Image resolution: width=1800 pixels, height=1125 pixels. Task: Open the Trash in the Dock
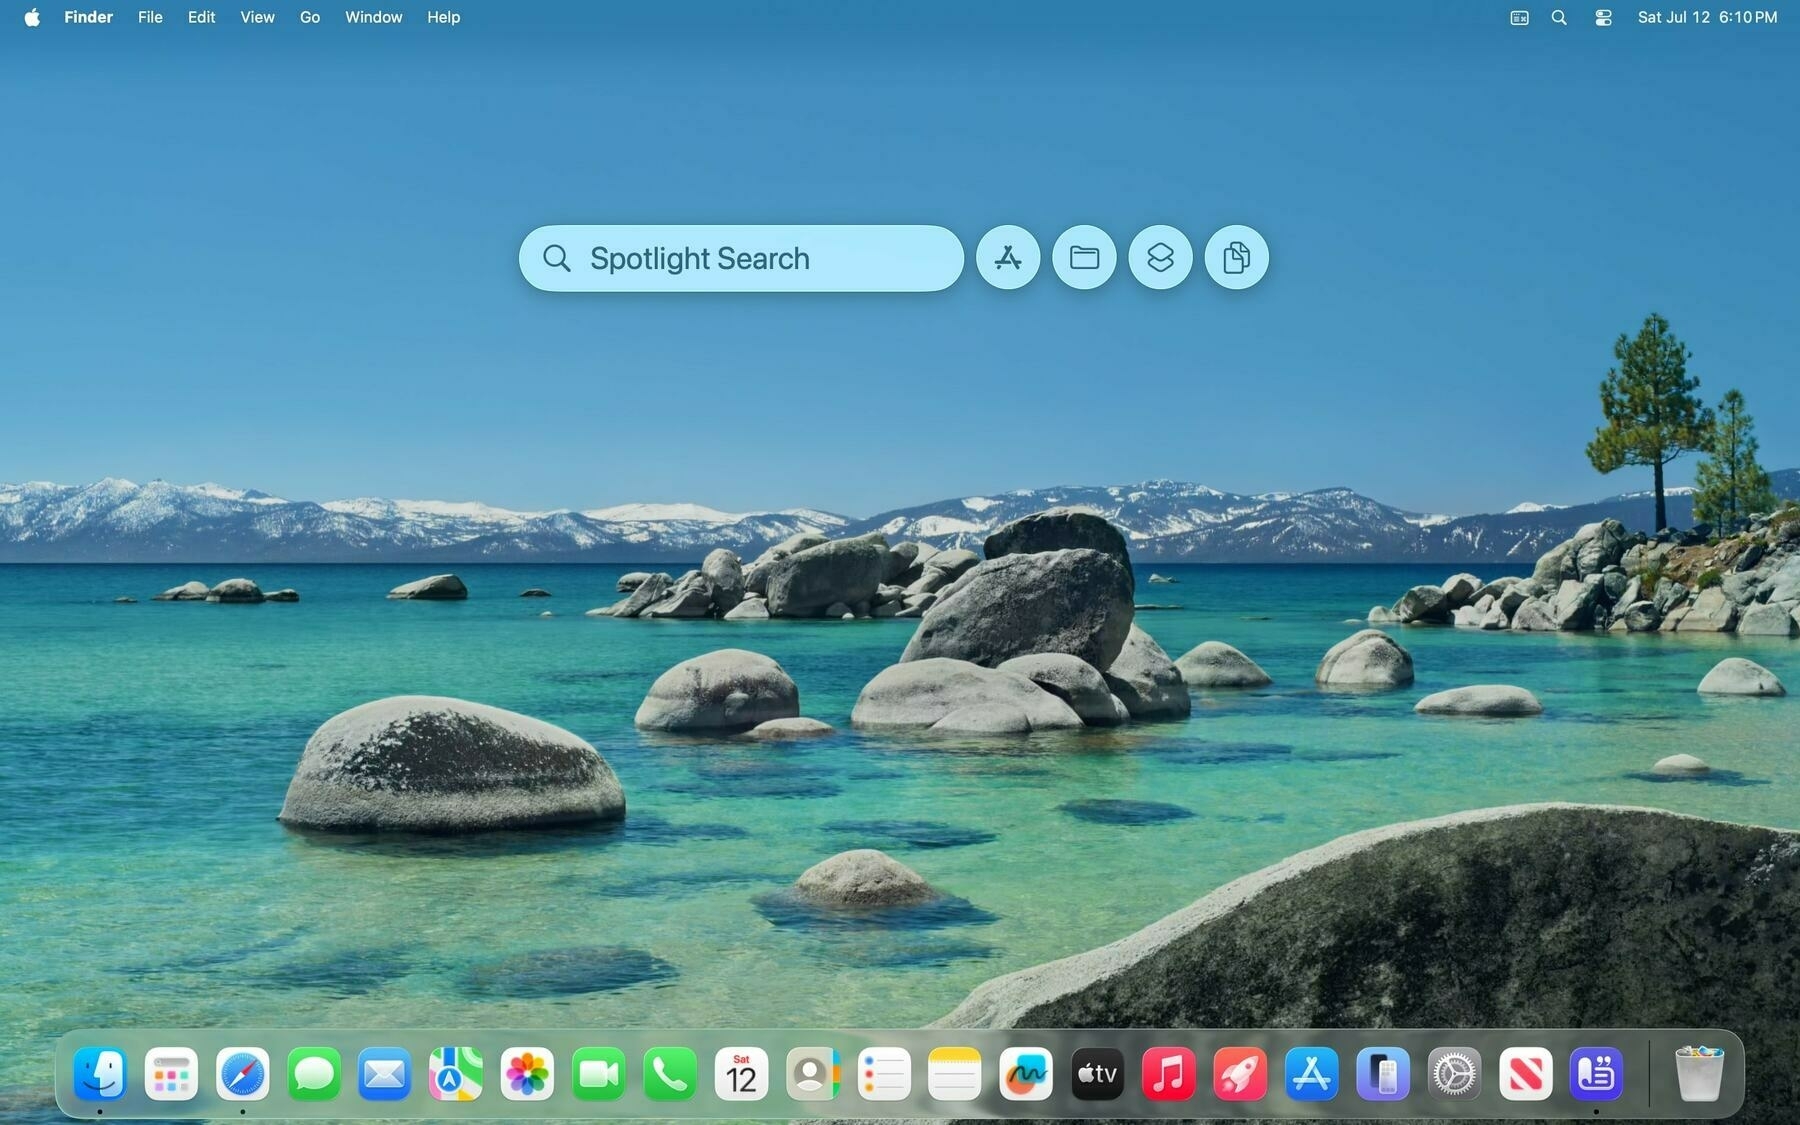[1699, 1074]
